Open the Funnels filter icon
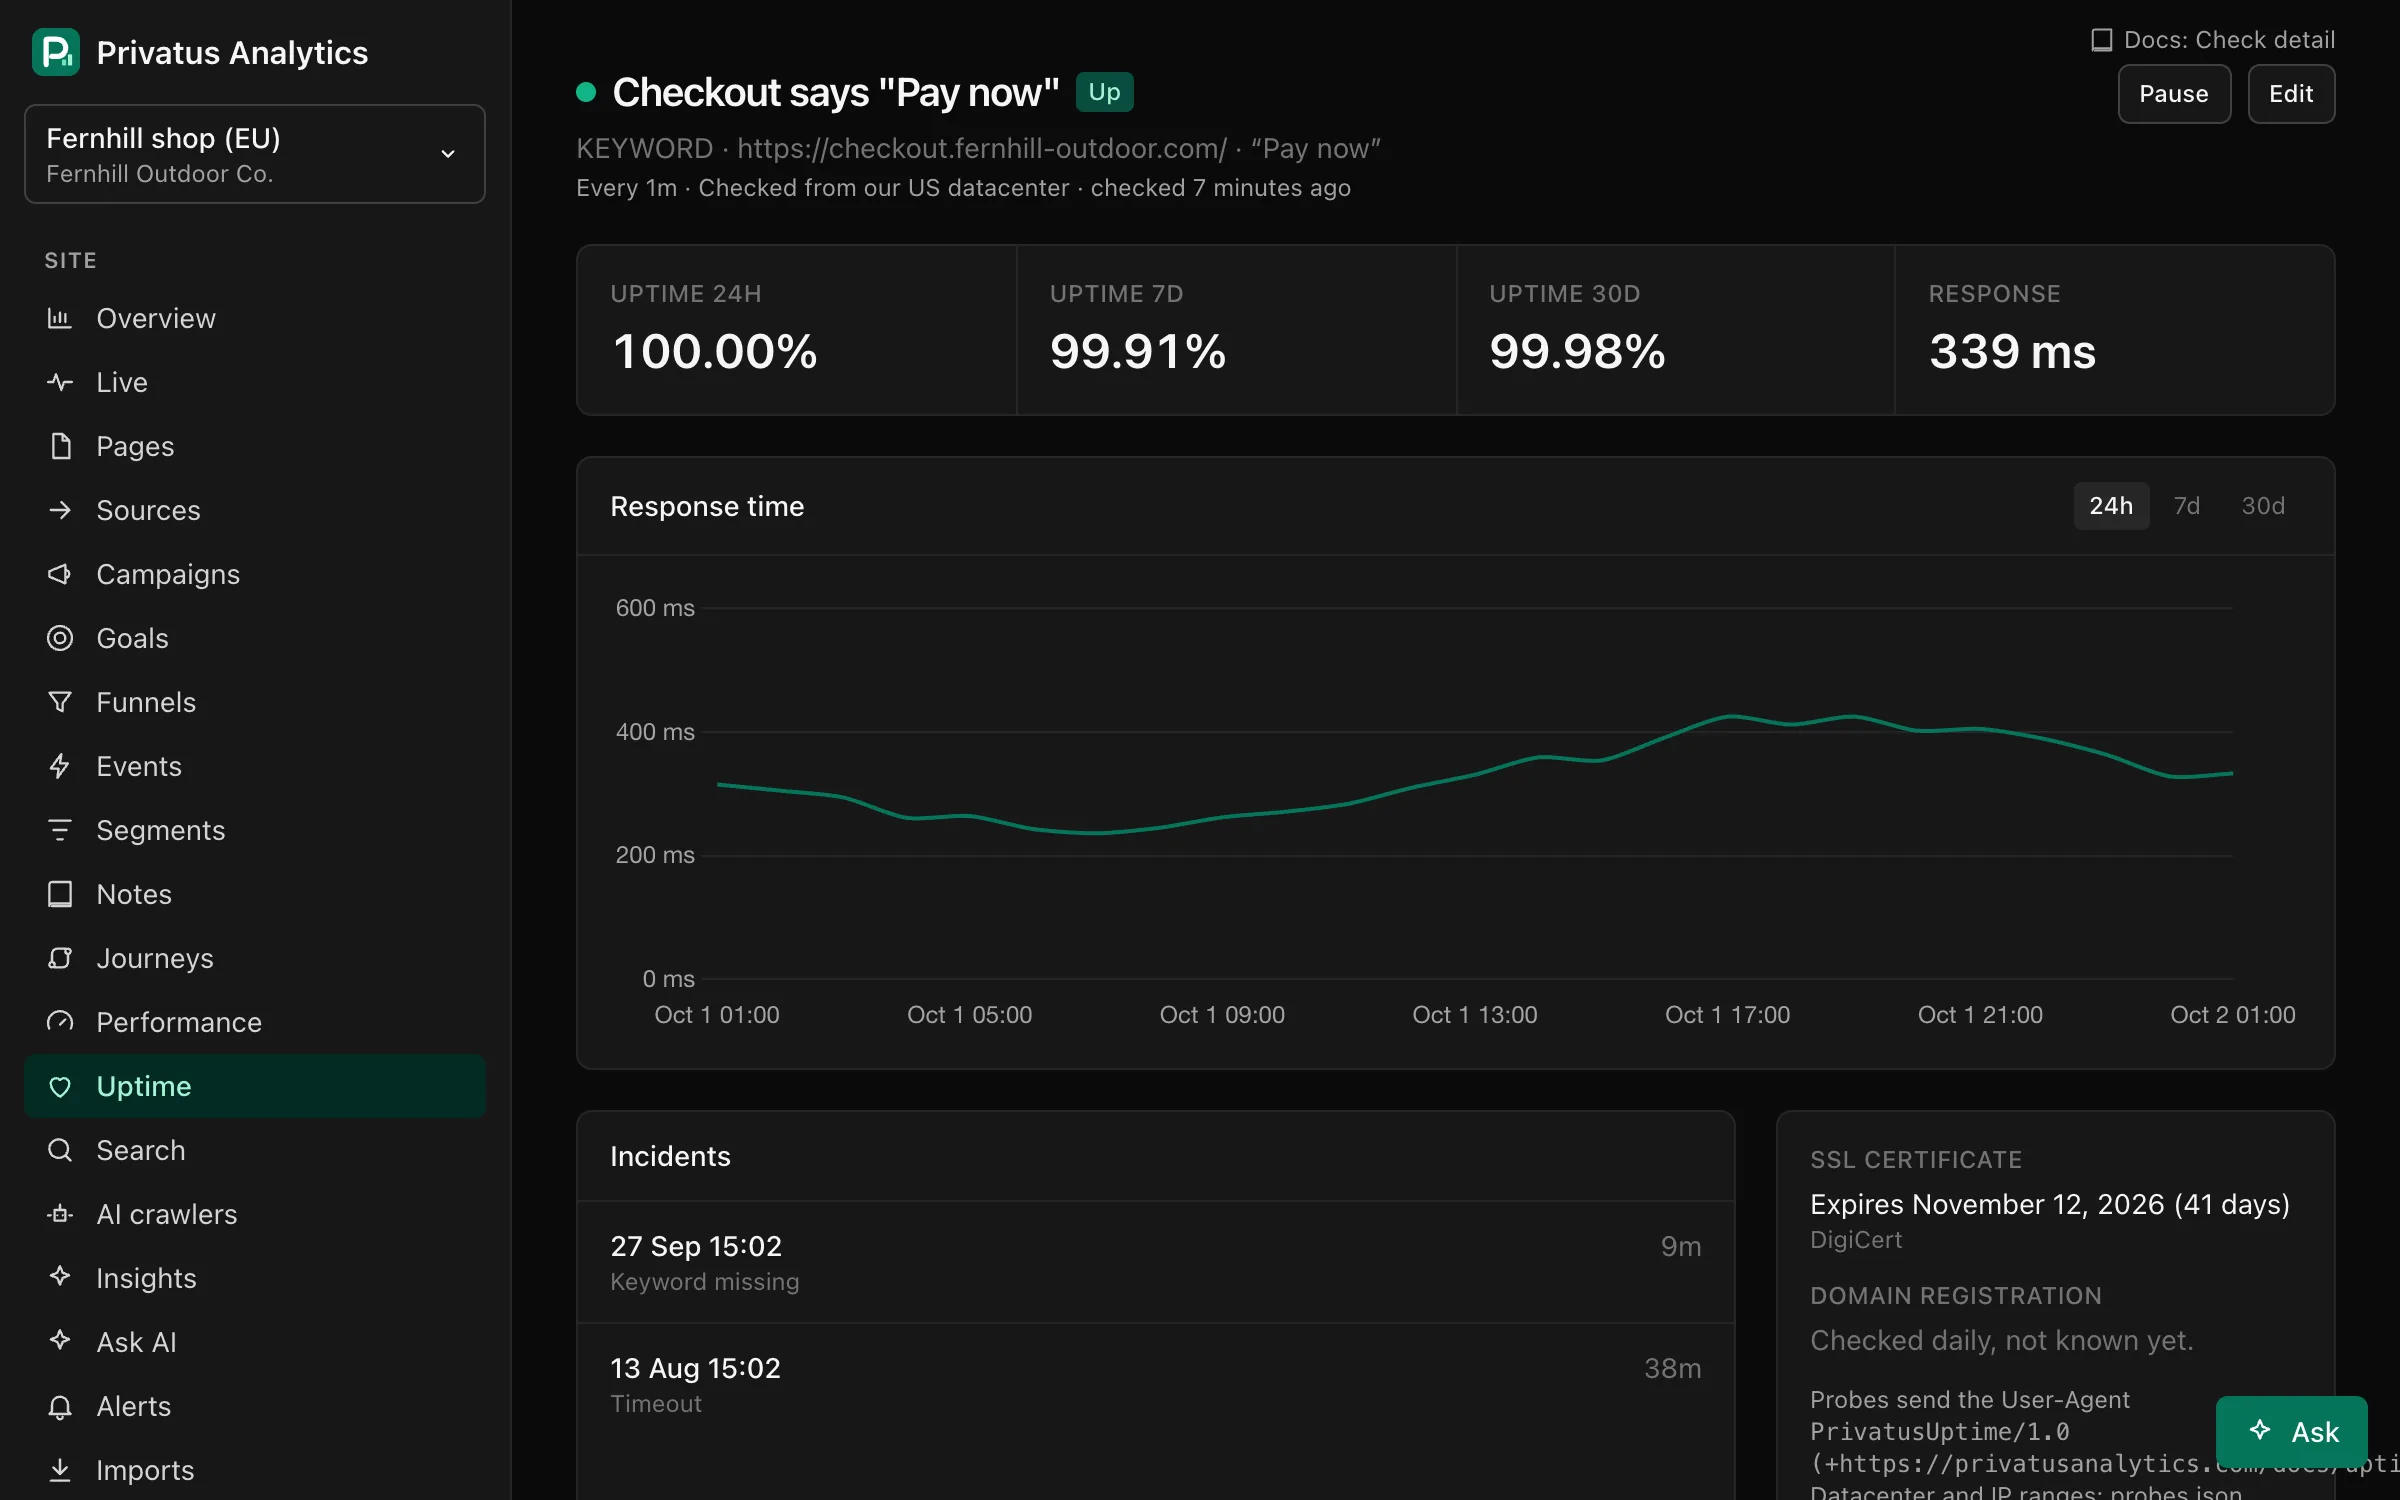 [60, 702]
